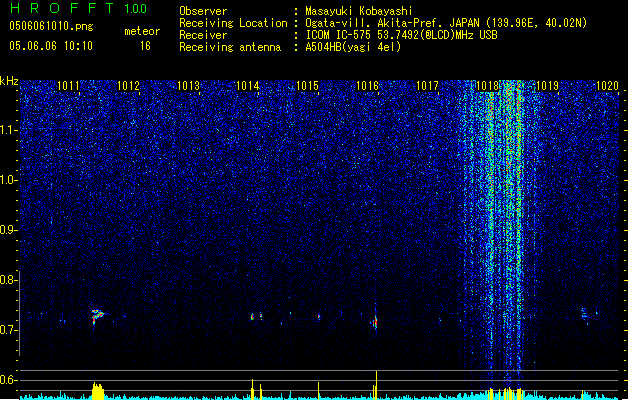Screen dimensions: 629x400
Task: Click the yellow power spike at 1015
Action: (319, 391)
